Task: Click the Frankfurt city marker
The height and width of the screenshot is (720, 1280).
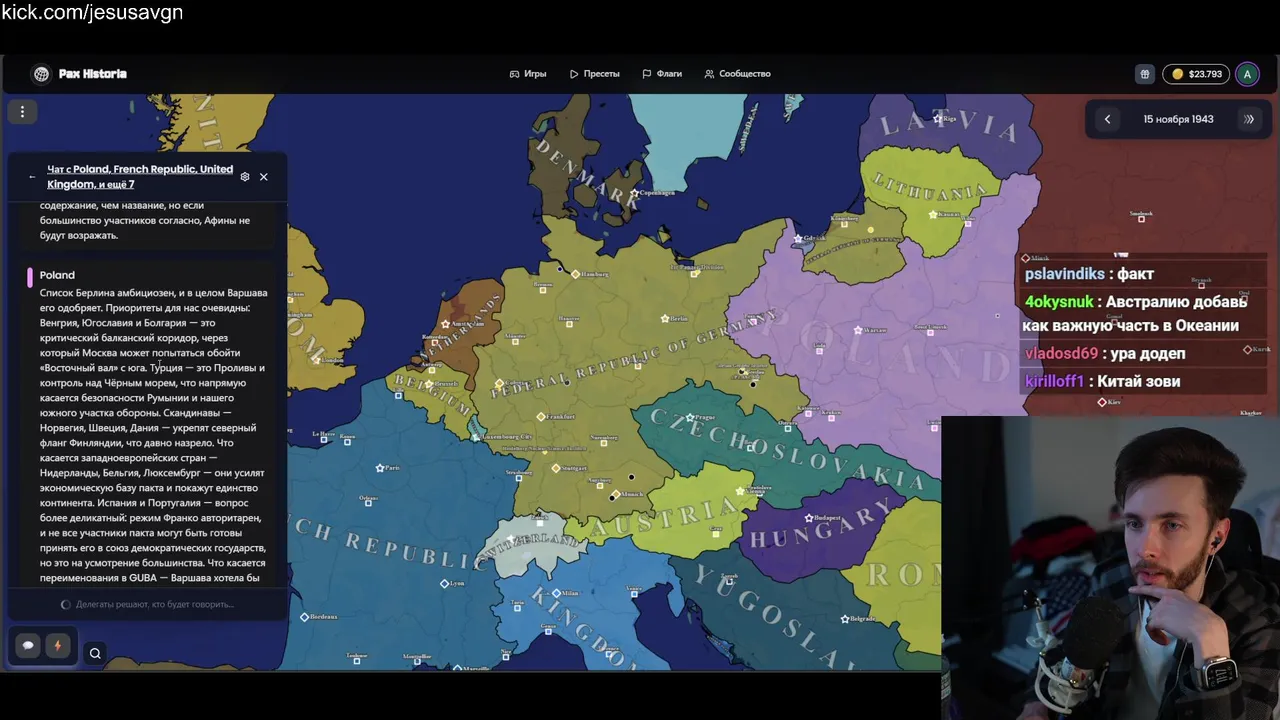Action: point(541,417)
